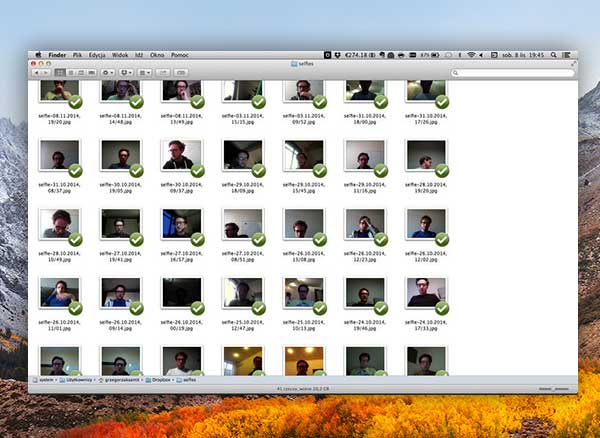Click Dropbox folder in the path bar
The height and width of the screenshot is (438, 600).
point(159,380)
